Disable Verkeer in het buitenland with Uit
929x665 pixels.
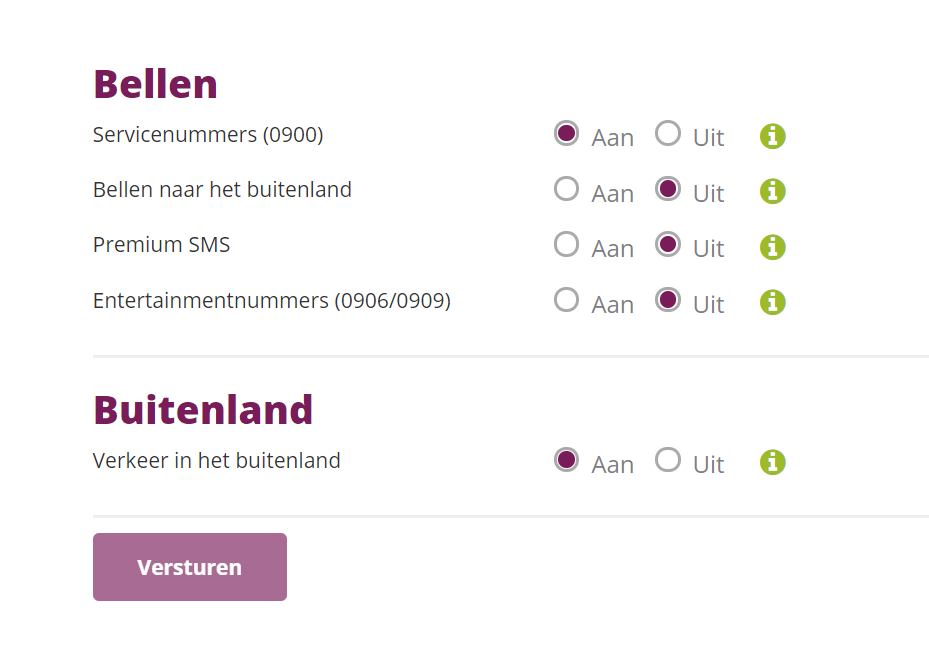(668, 460)
